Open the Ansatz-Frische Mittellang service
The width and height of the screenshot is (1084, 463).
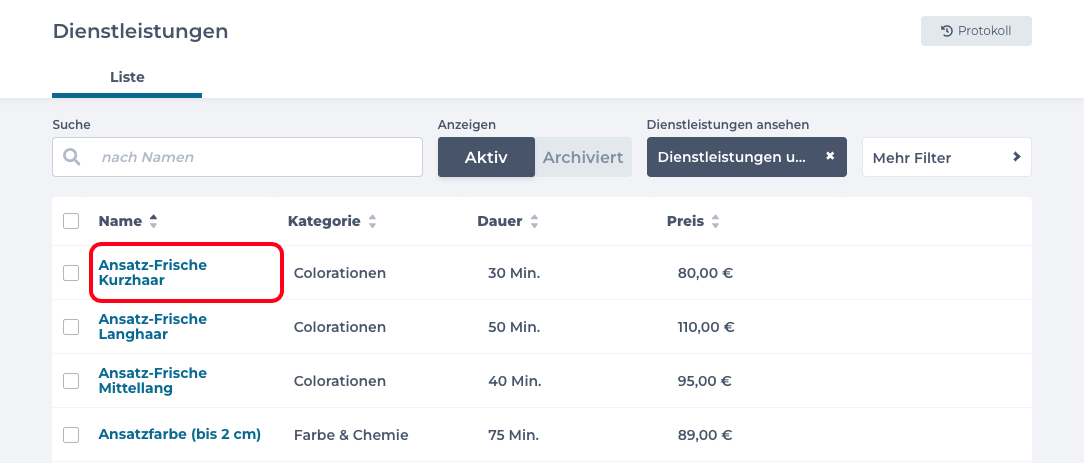153,381
